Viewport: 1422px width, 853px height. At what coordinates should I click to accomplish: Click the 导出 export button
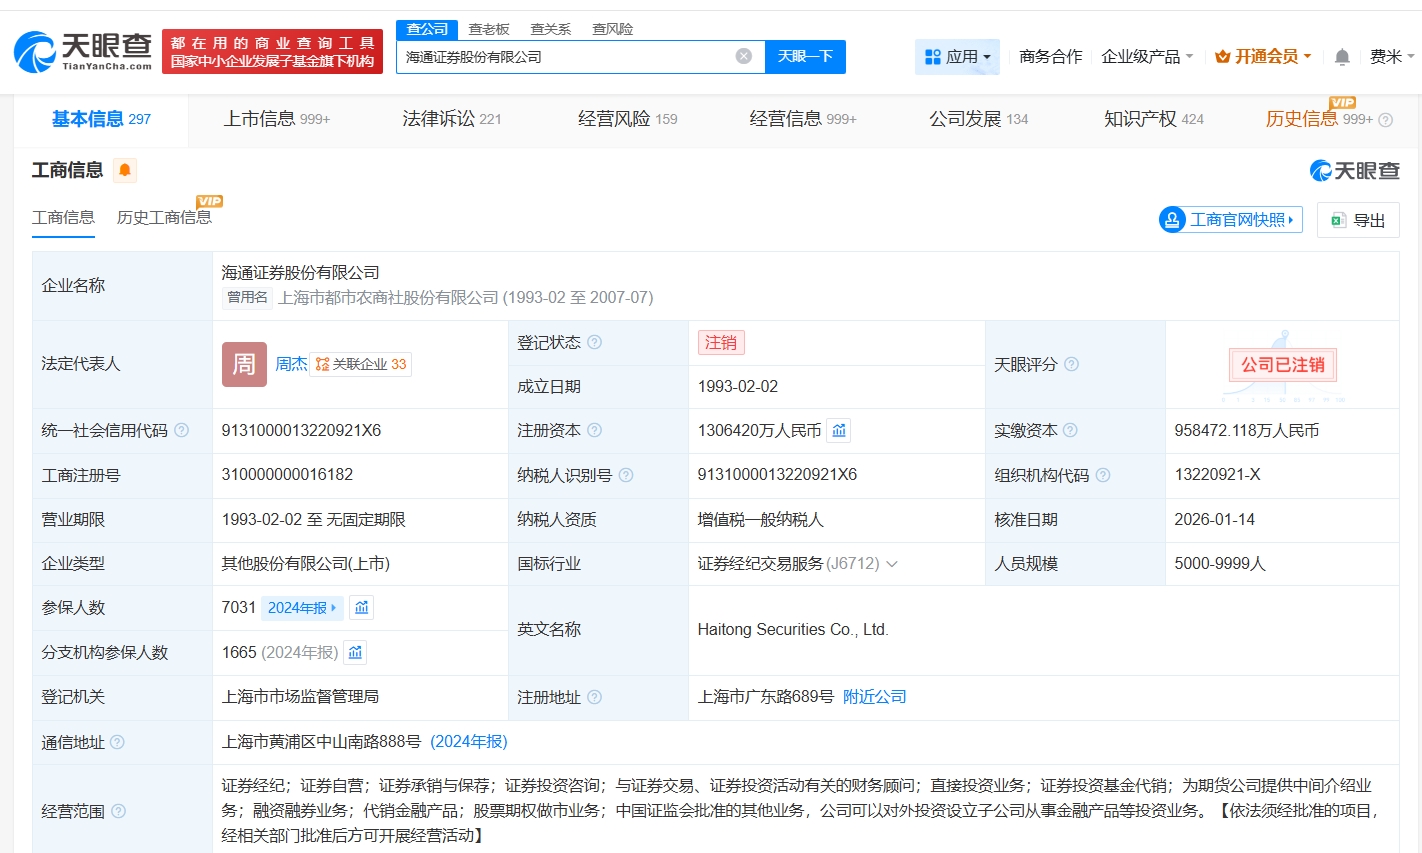point(1358,220)
